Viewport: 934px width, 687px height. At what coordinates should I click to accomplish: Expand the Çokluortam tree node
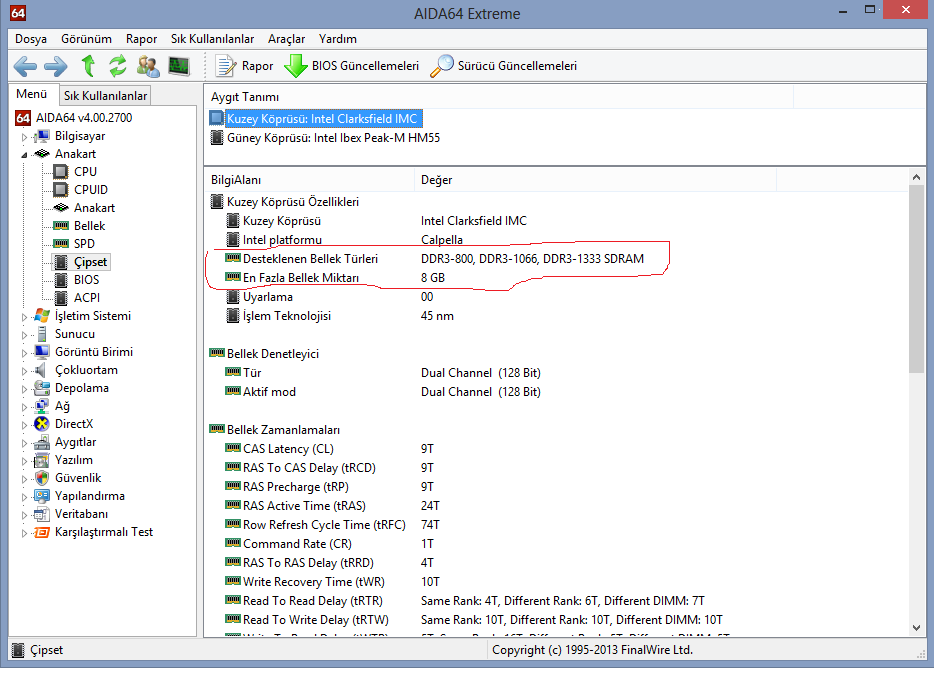[x=24, y=371]
